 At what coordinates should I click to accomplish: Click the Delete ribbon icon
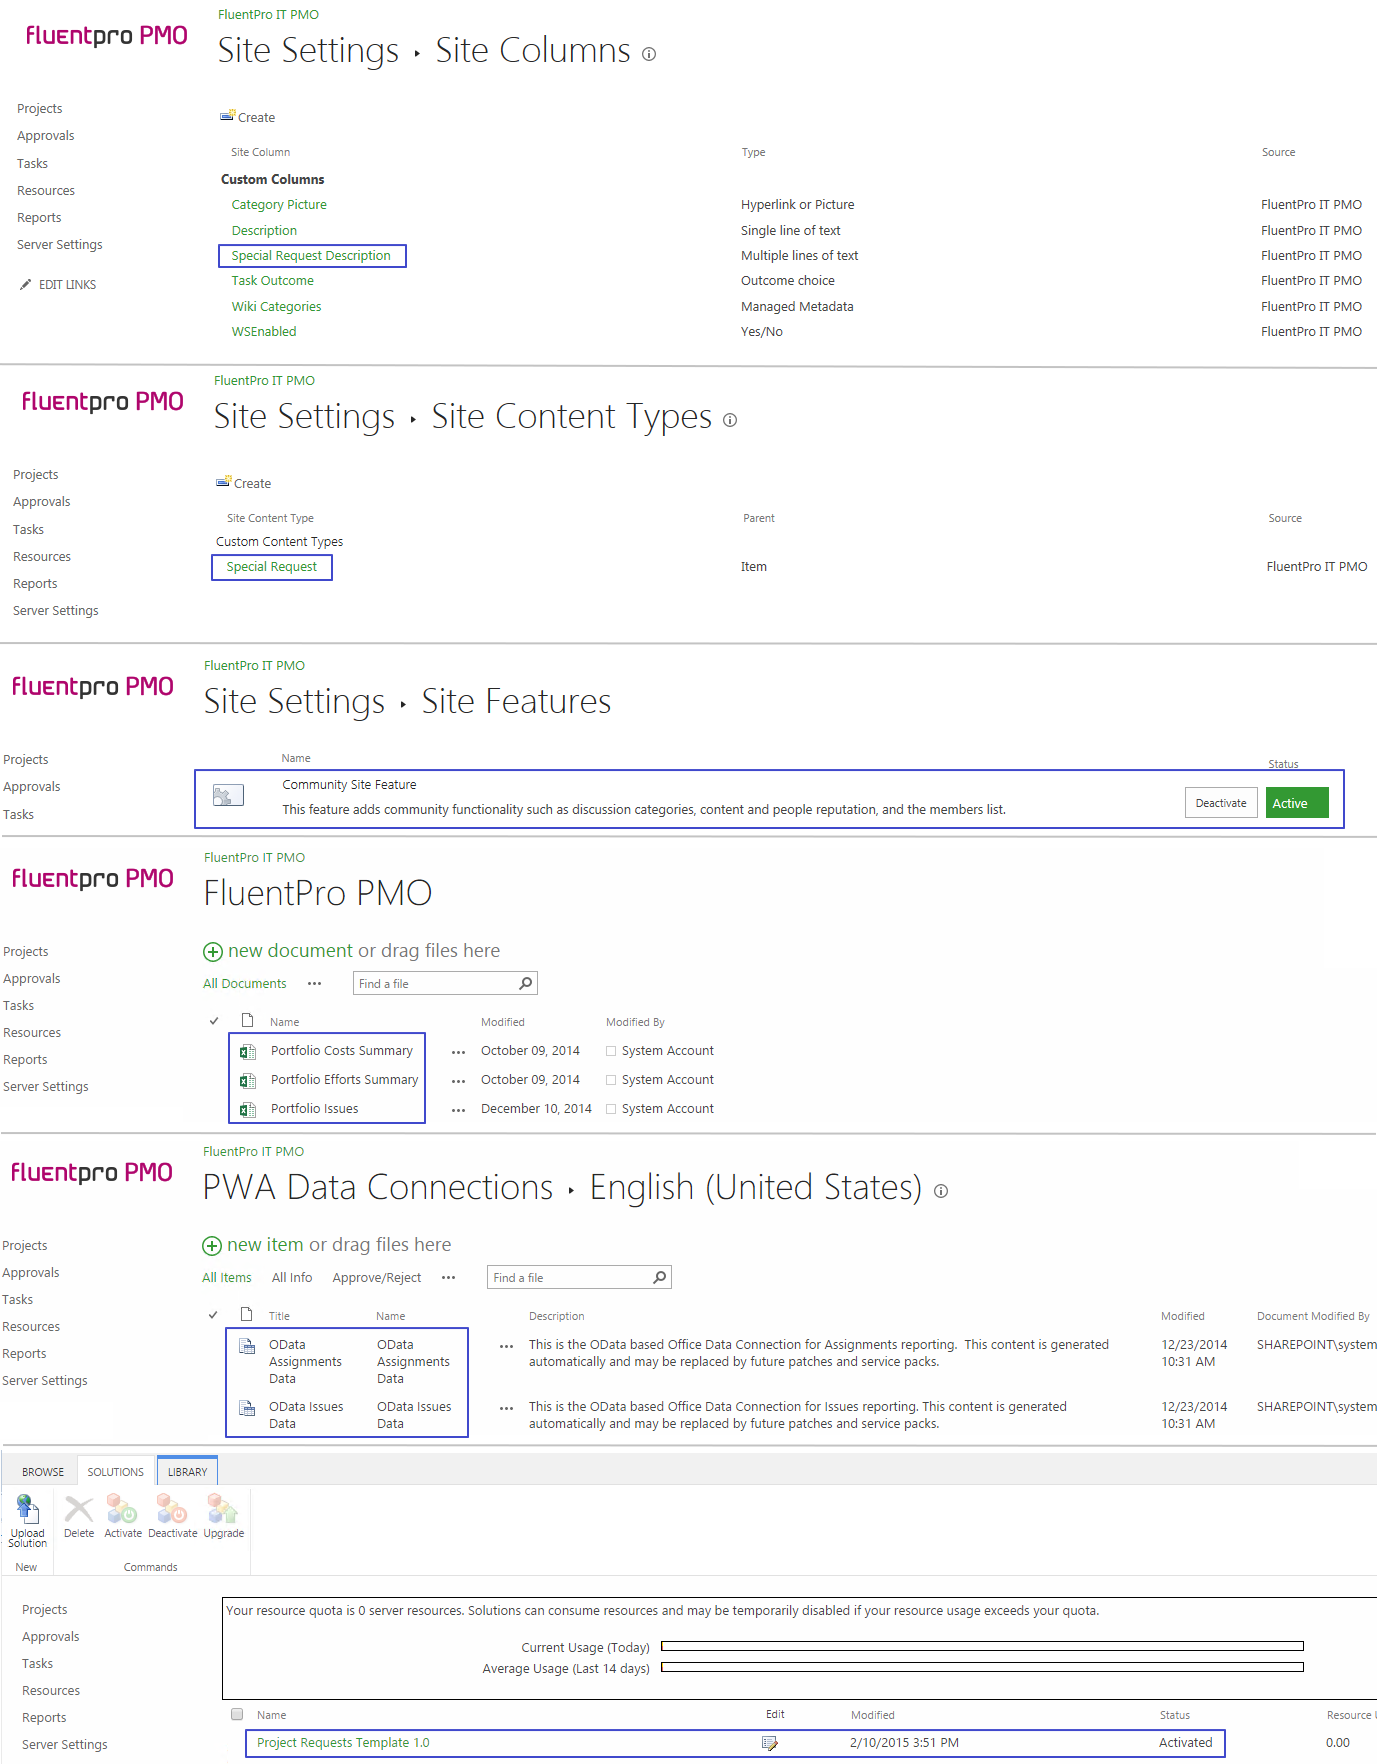click(x=79, y=1509)
